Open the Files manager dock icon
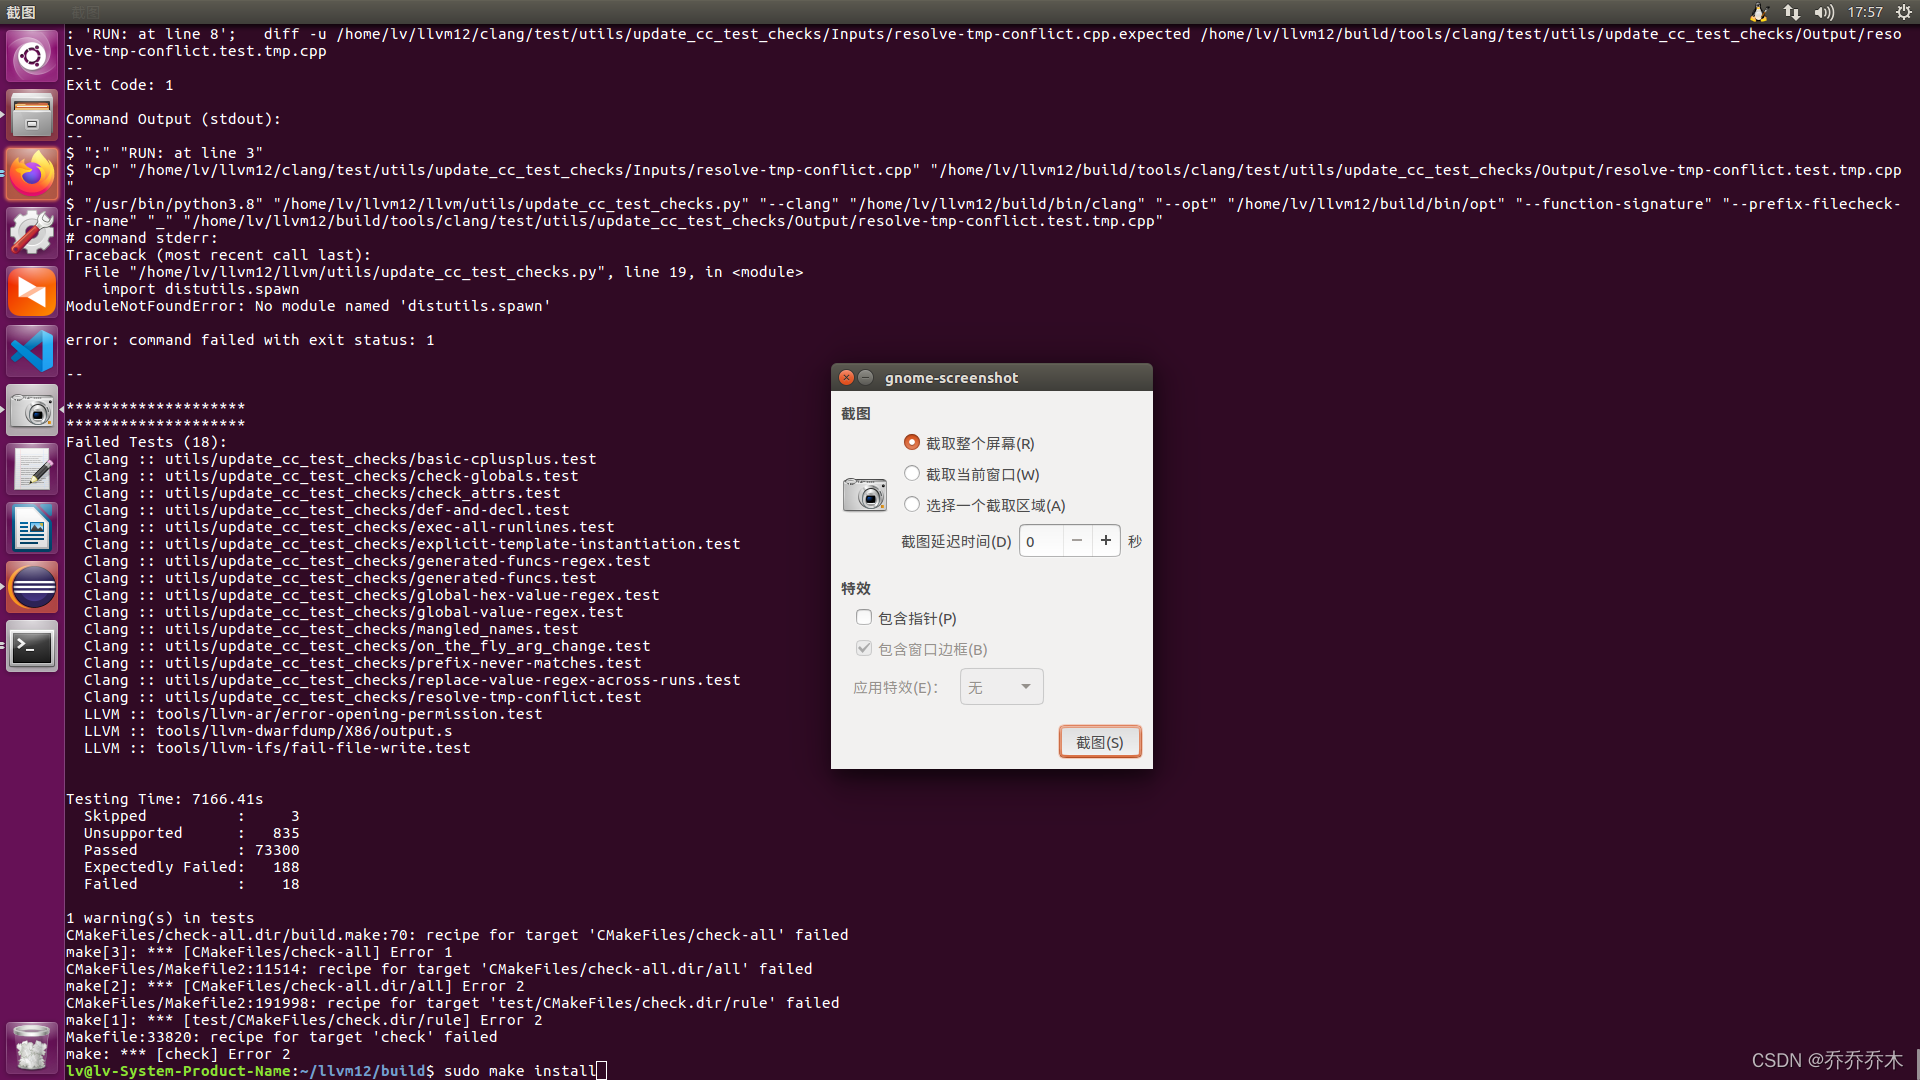The height and width of the screenshot is (1080, 1920). 32,115
